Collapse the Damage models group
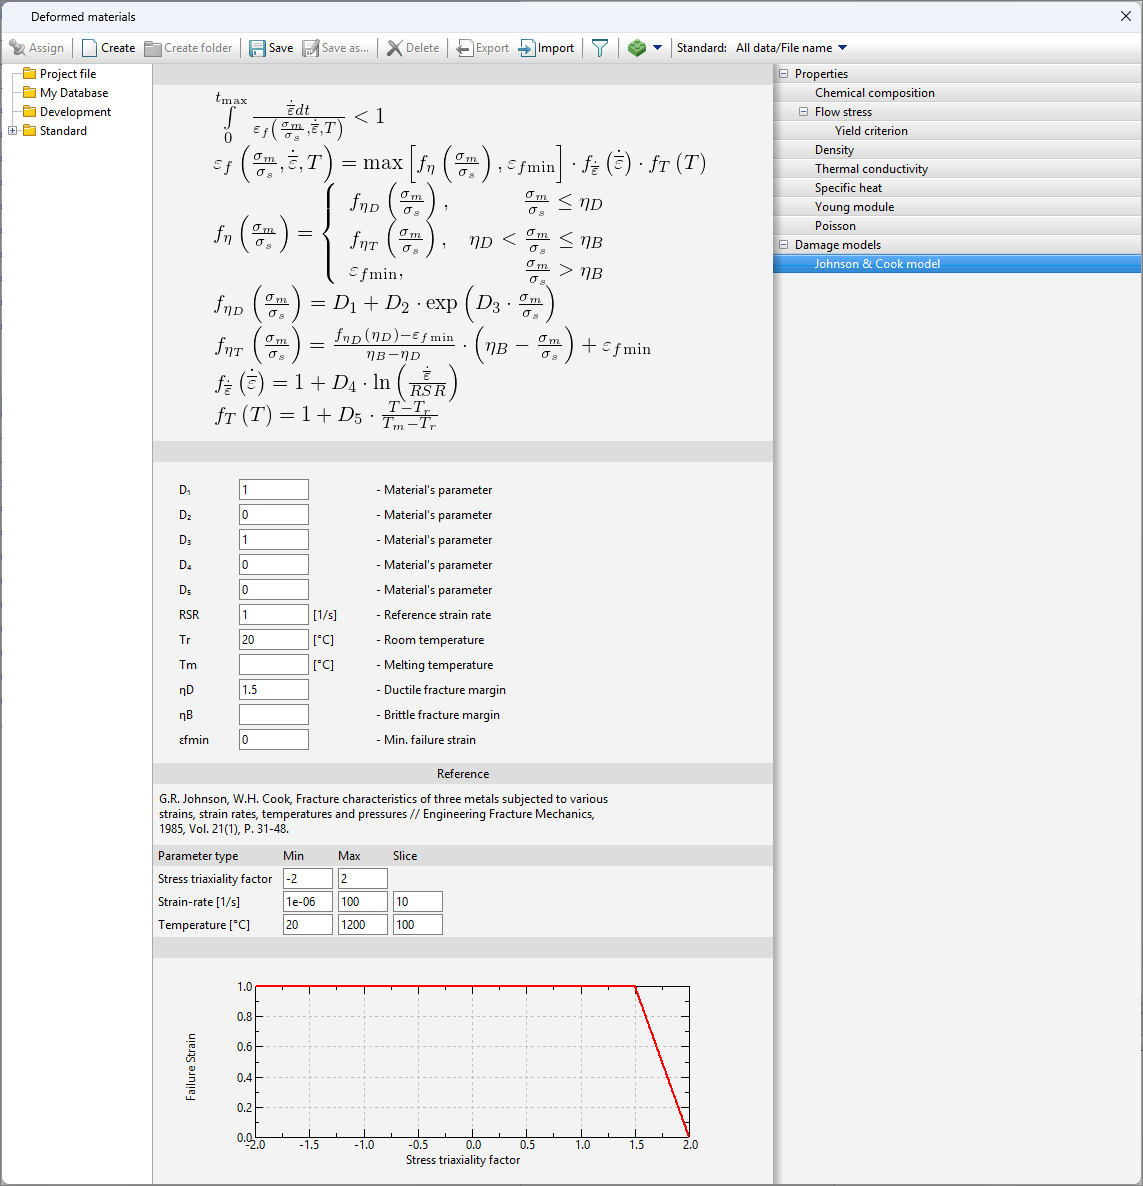The height and width of the screenshot is (1186, 1143). 783,245
